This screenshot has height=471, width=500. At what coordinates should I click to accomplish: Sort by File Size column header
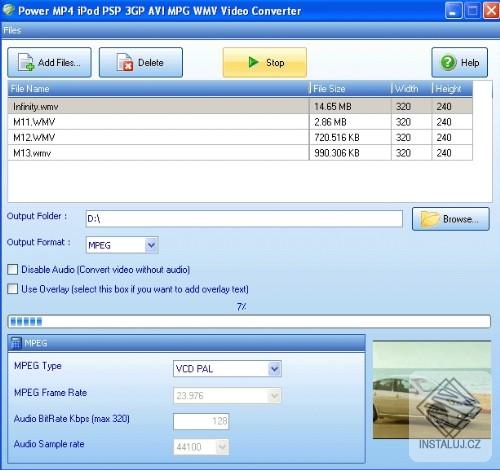(351, 89)
